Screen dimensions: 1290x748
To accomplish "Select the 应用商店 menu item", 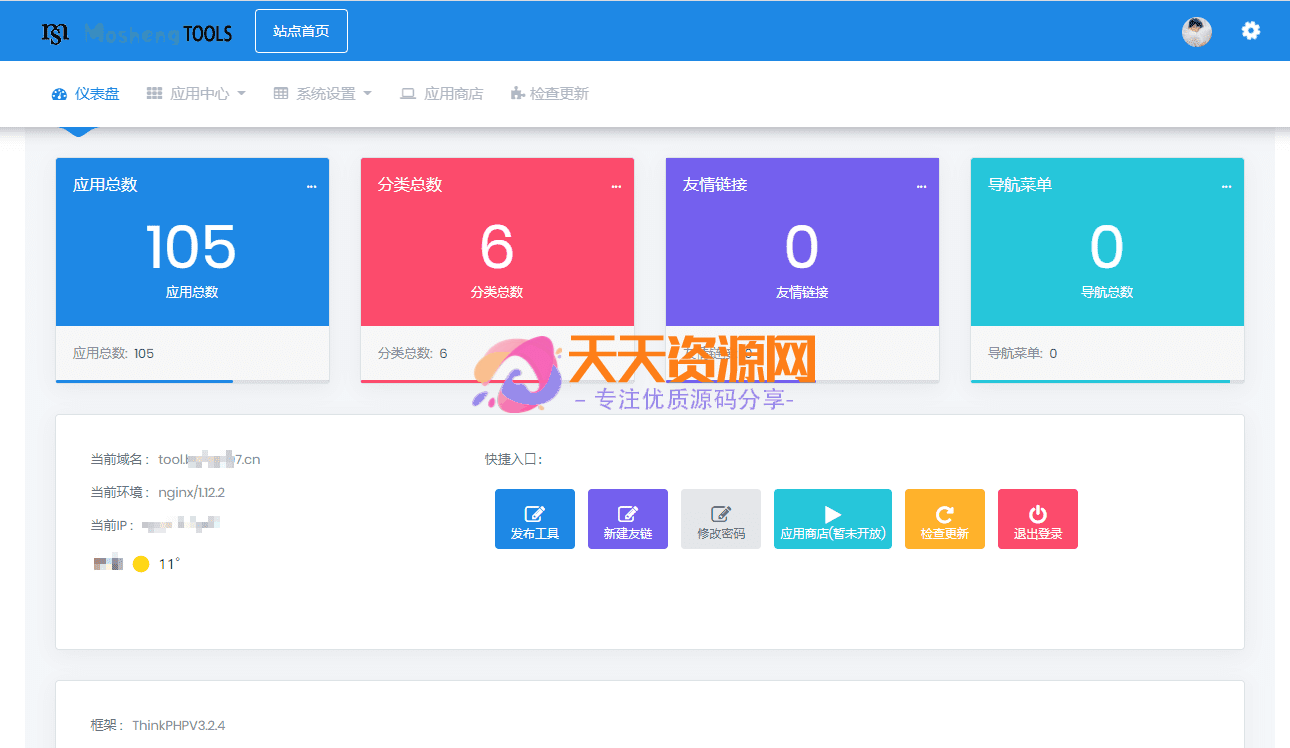I will (441, 94).
